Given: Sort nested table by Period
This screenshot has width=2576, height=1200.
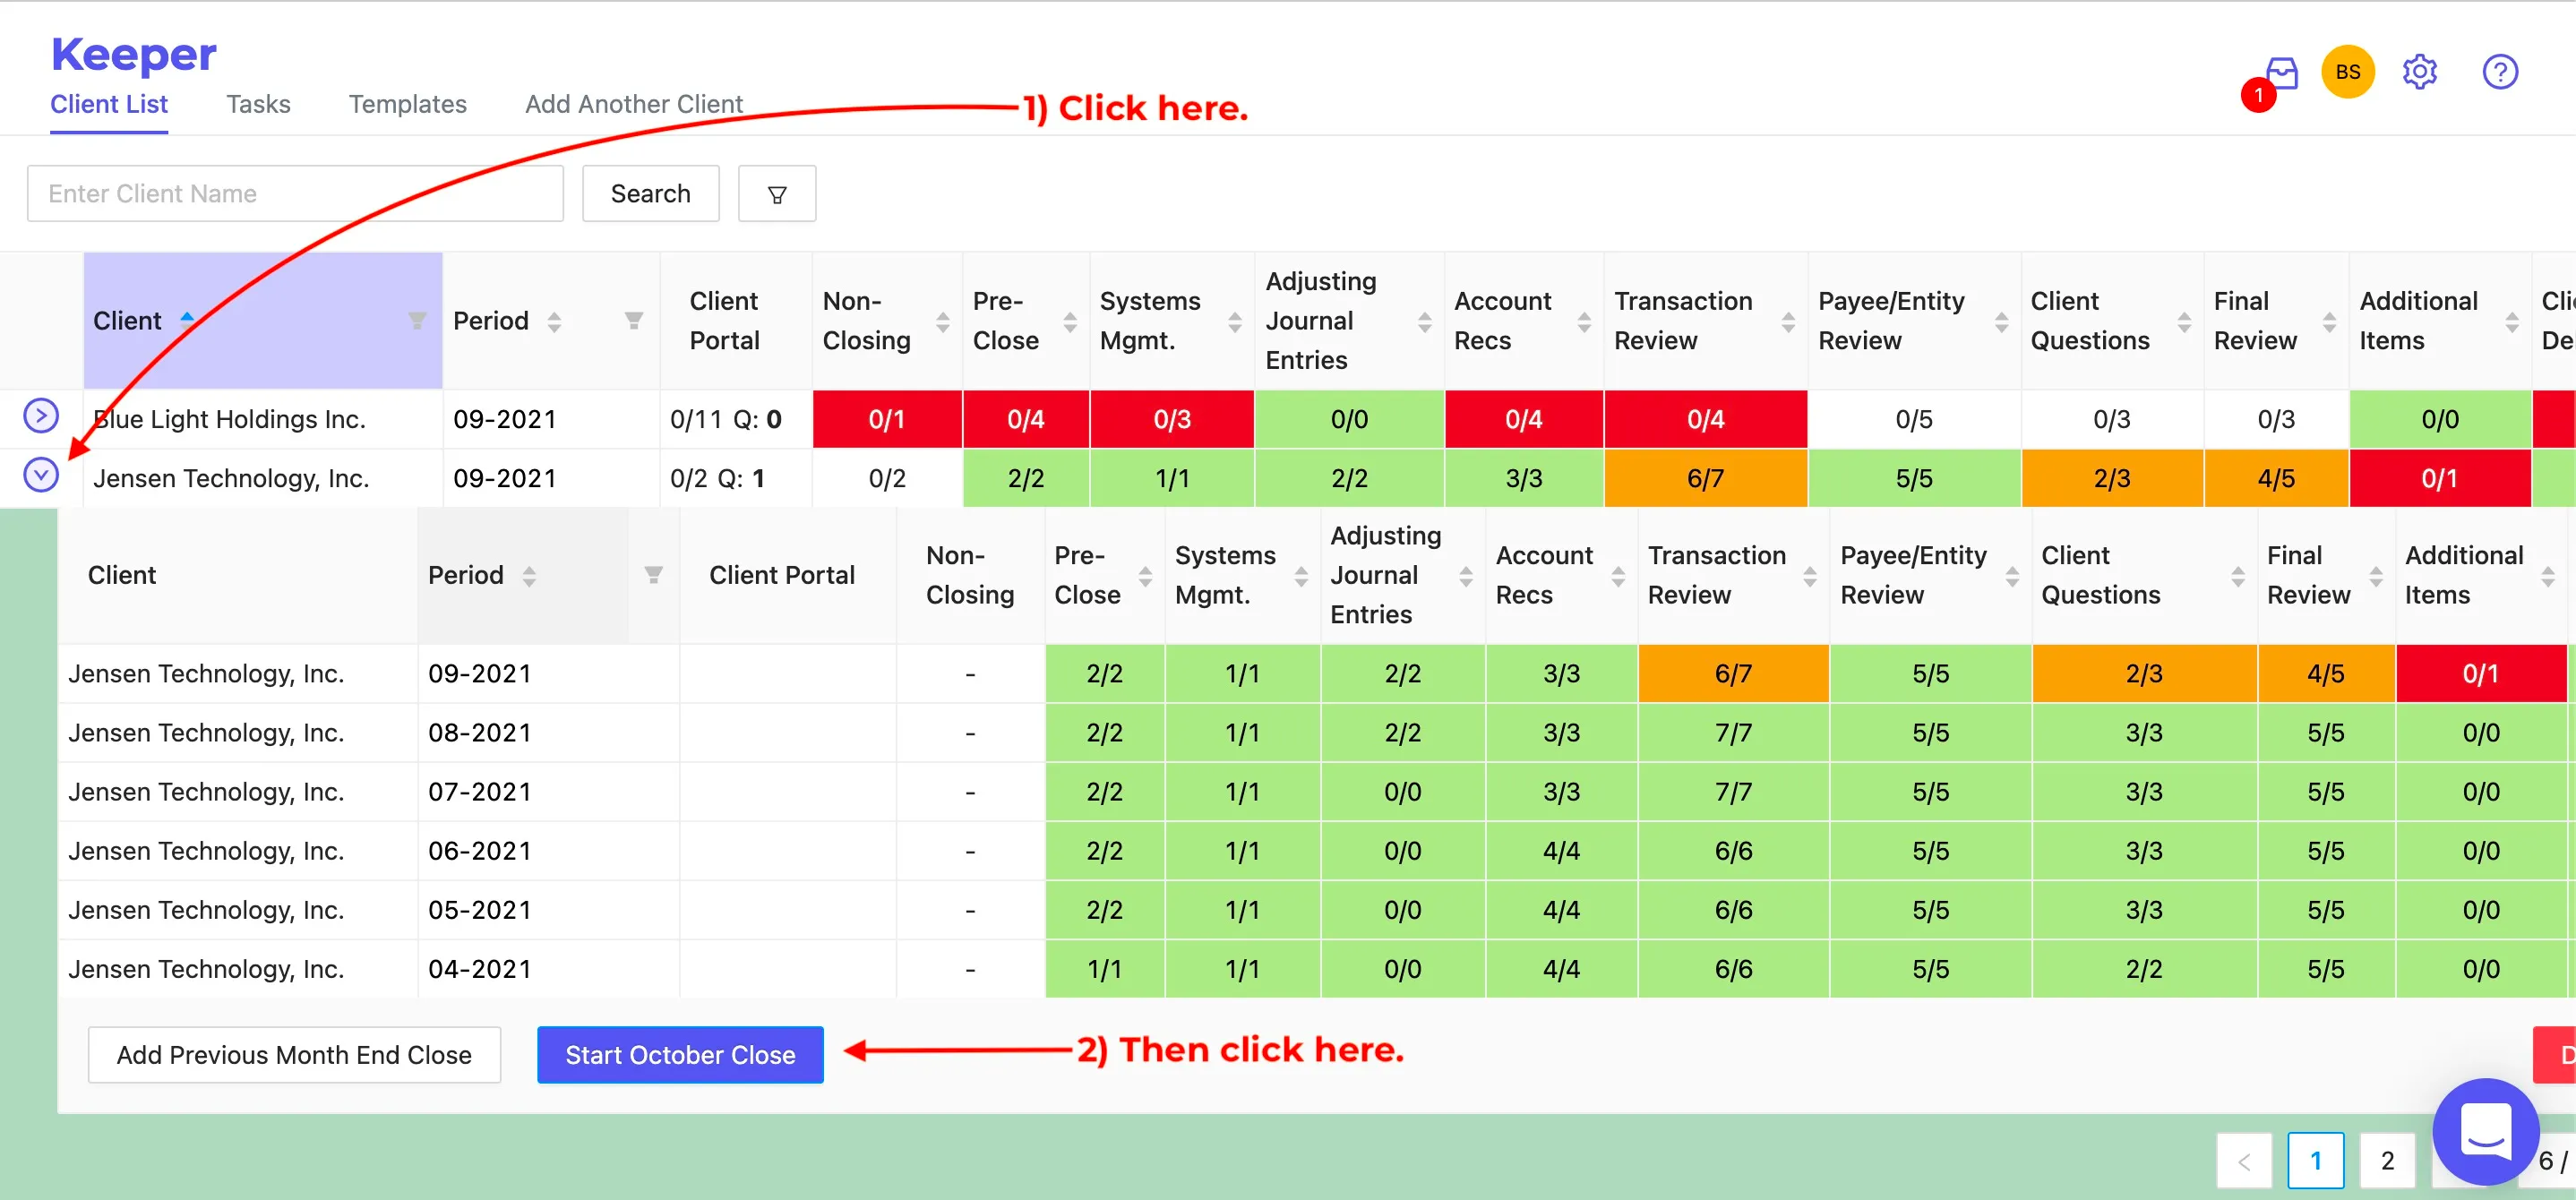Looking at the screenshot, I should 529,576.
